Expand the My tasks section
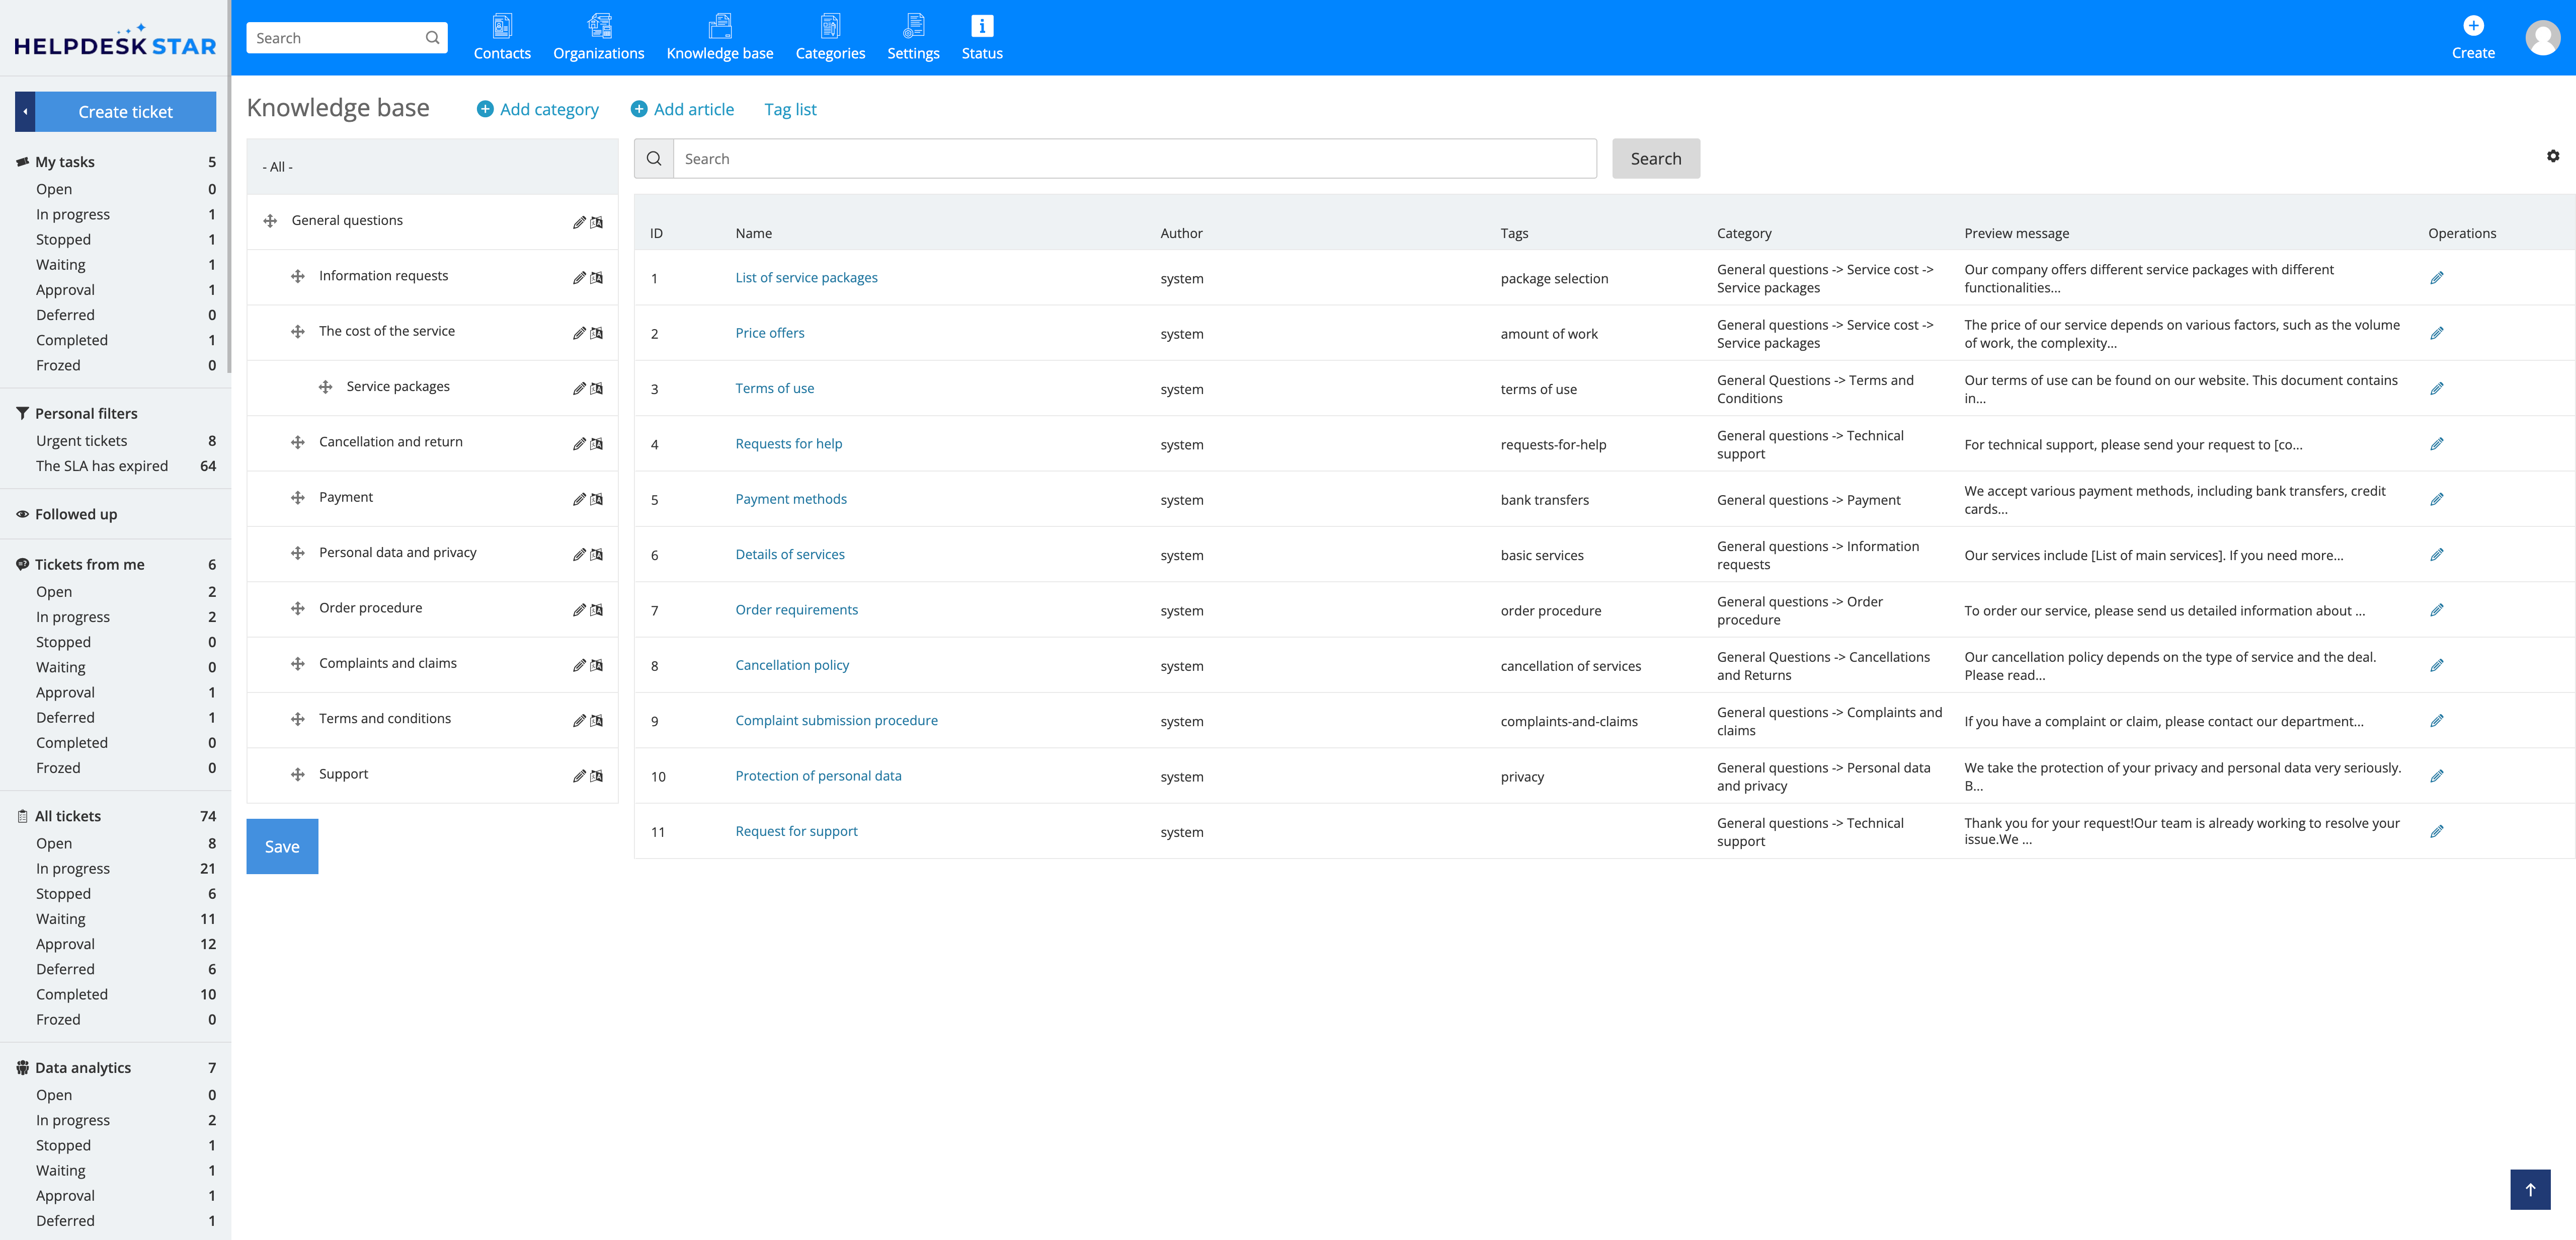 [x=65, y=162]
